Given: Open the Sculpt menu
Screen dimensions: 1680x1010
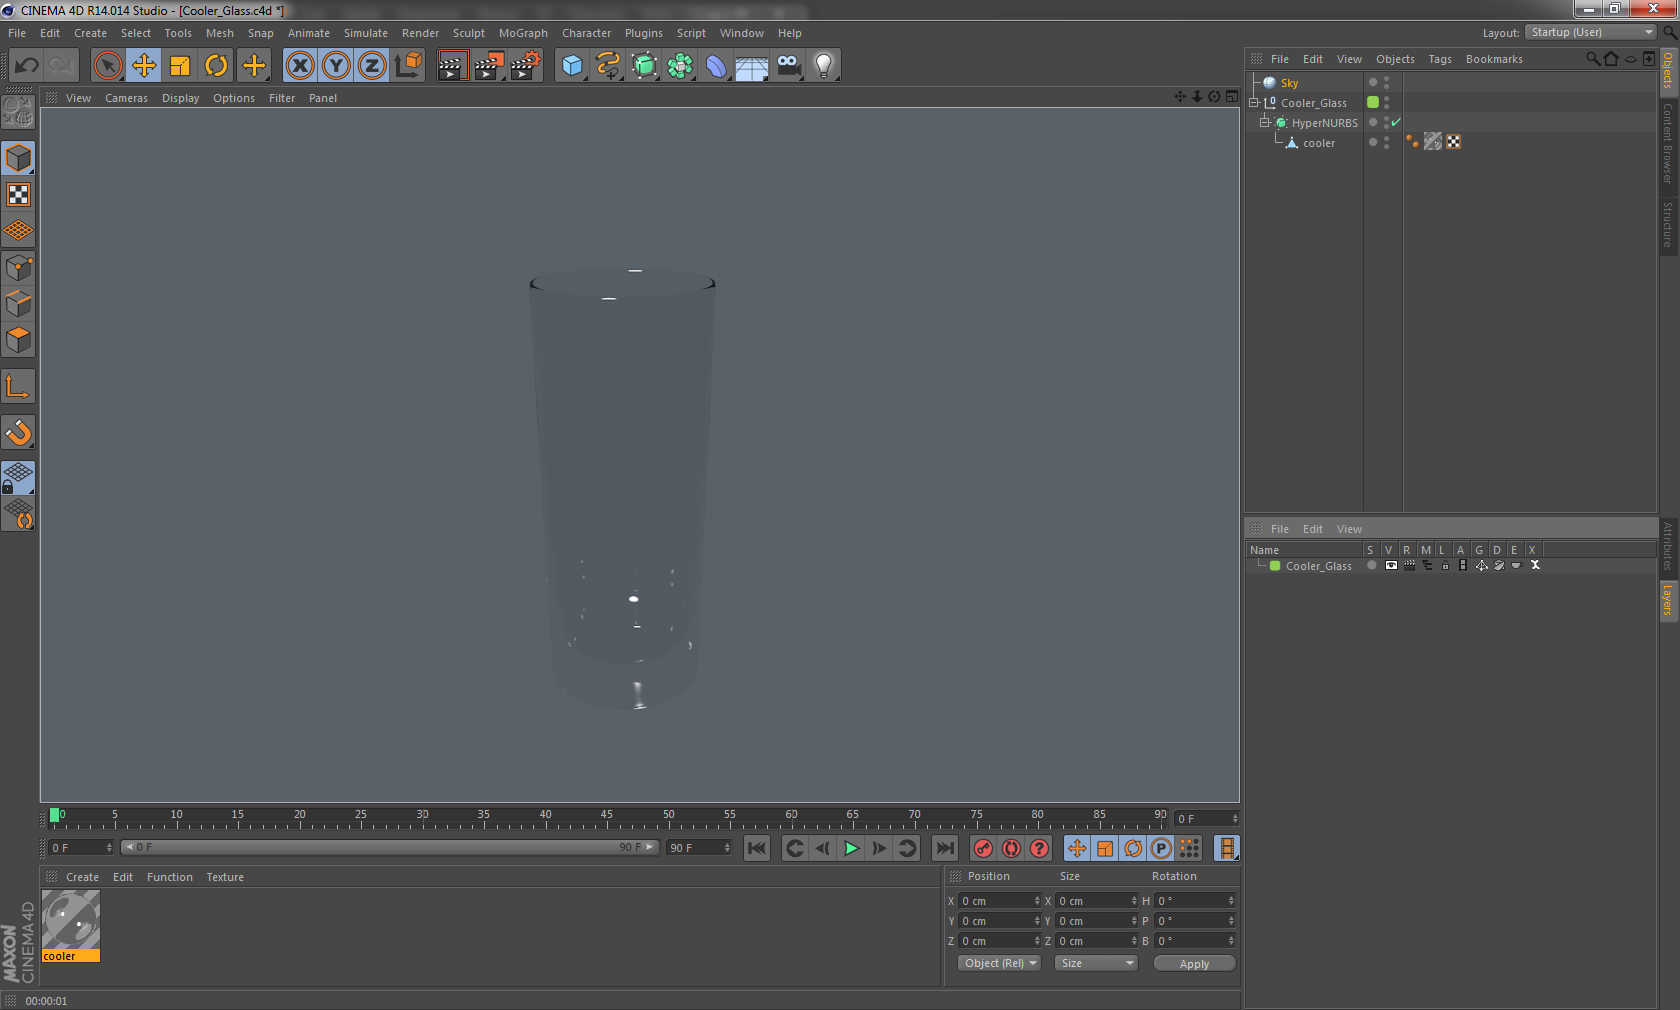Looking at the screenshot, I should 469,33.
